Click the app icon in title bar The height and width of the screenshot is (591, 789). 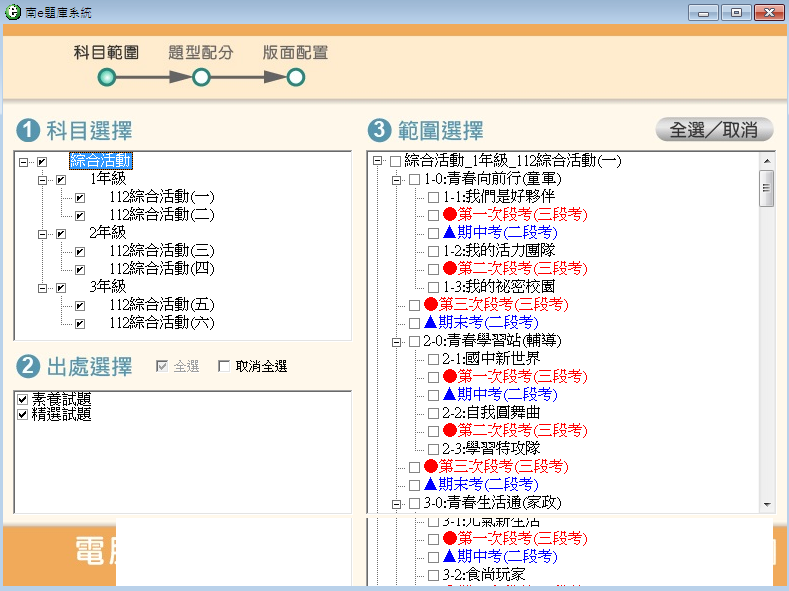coord(13,11)
